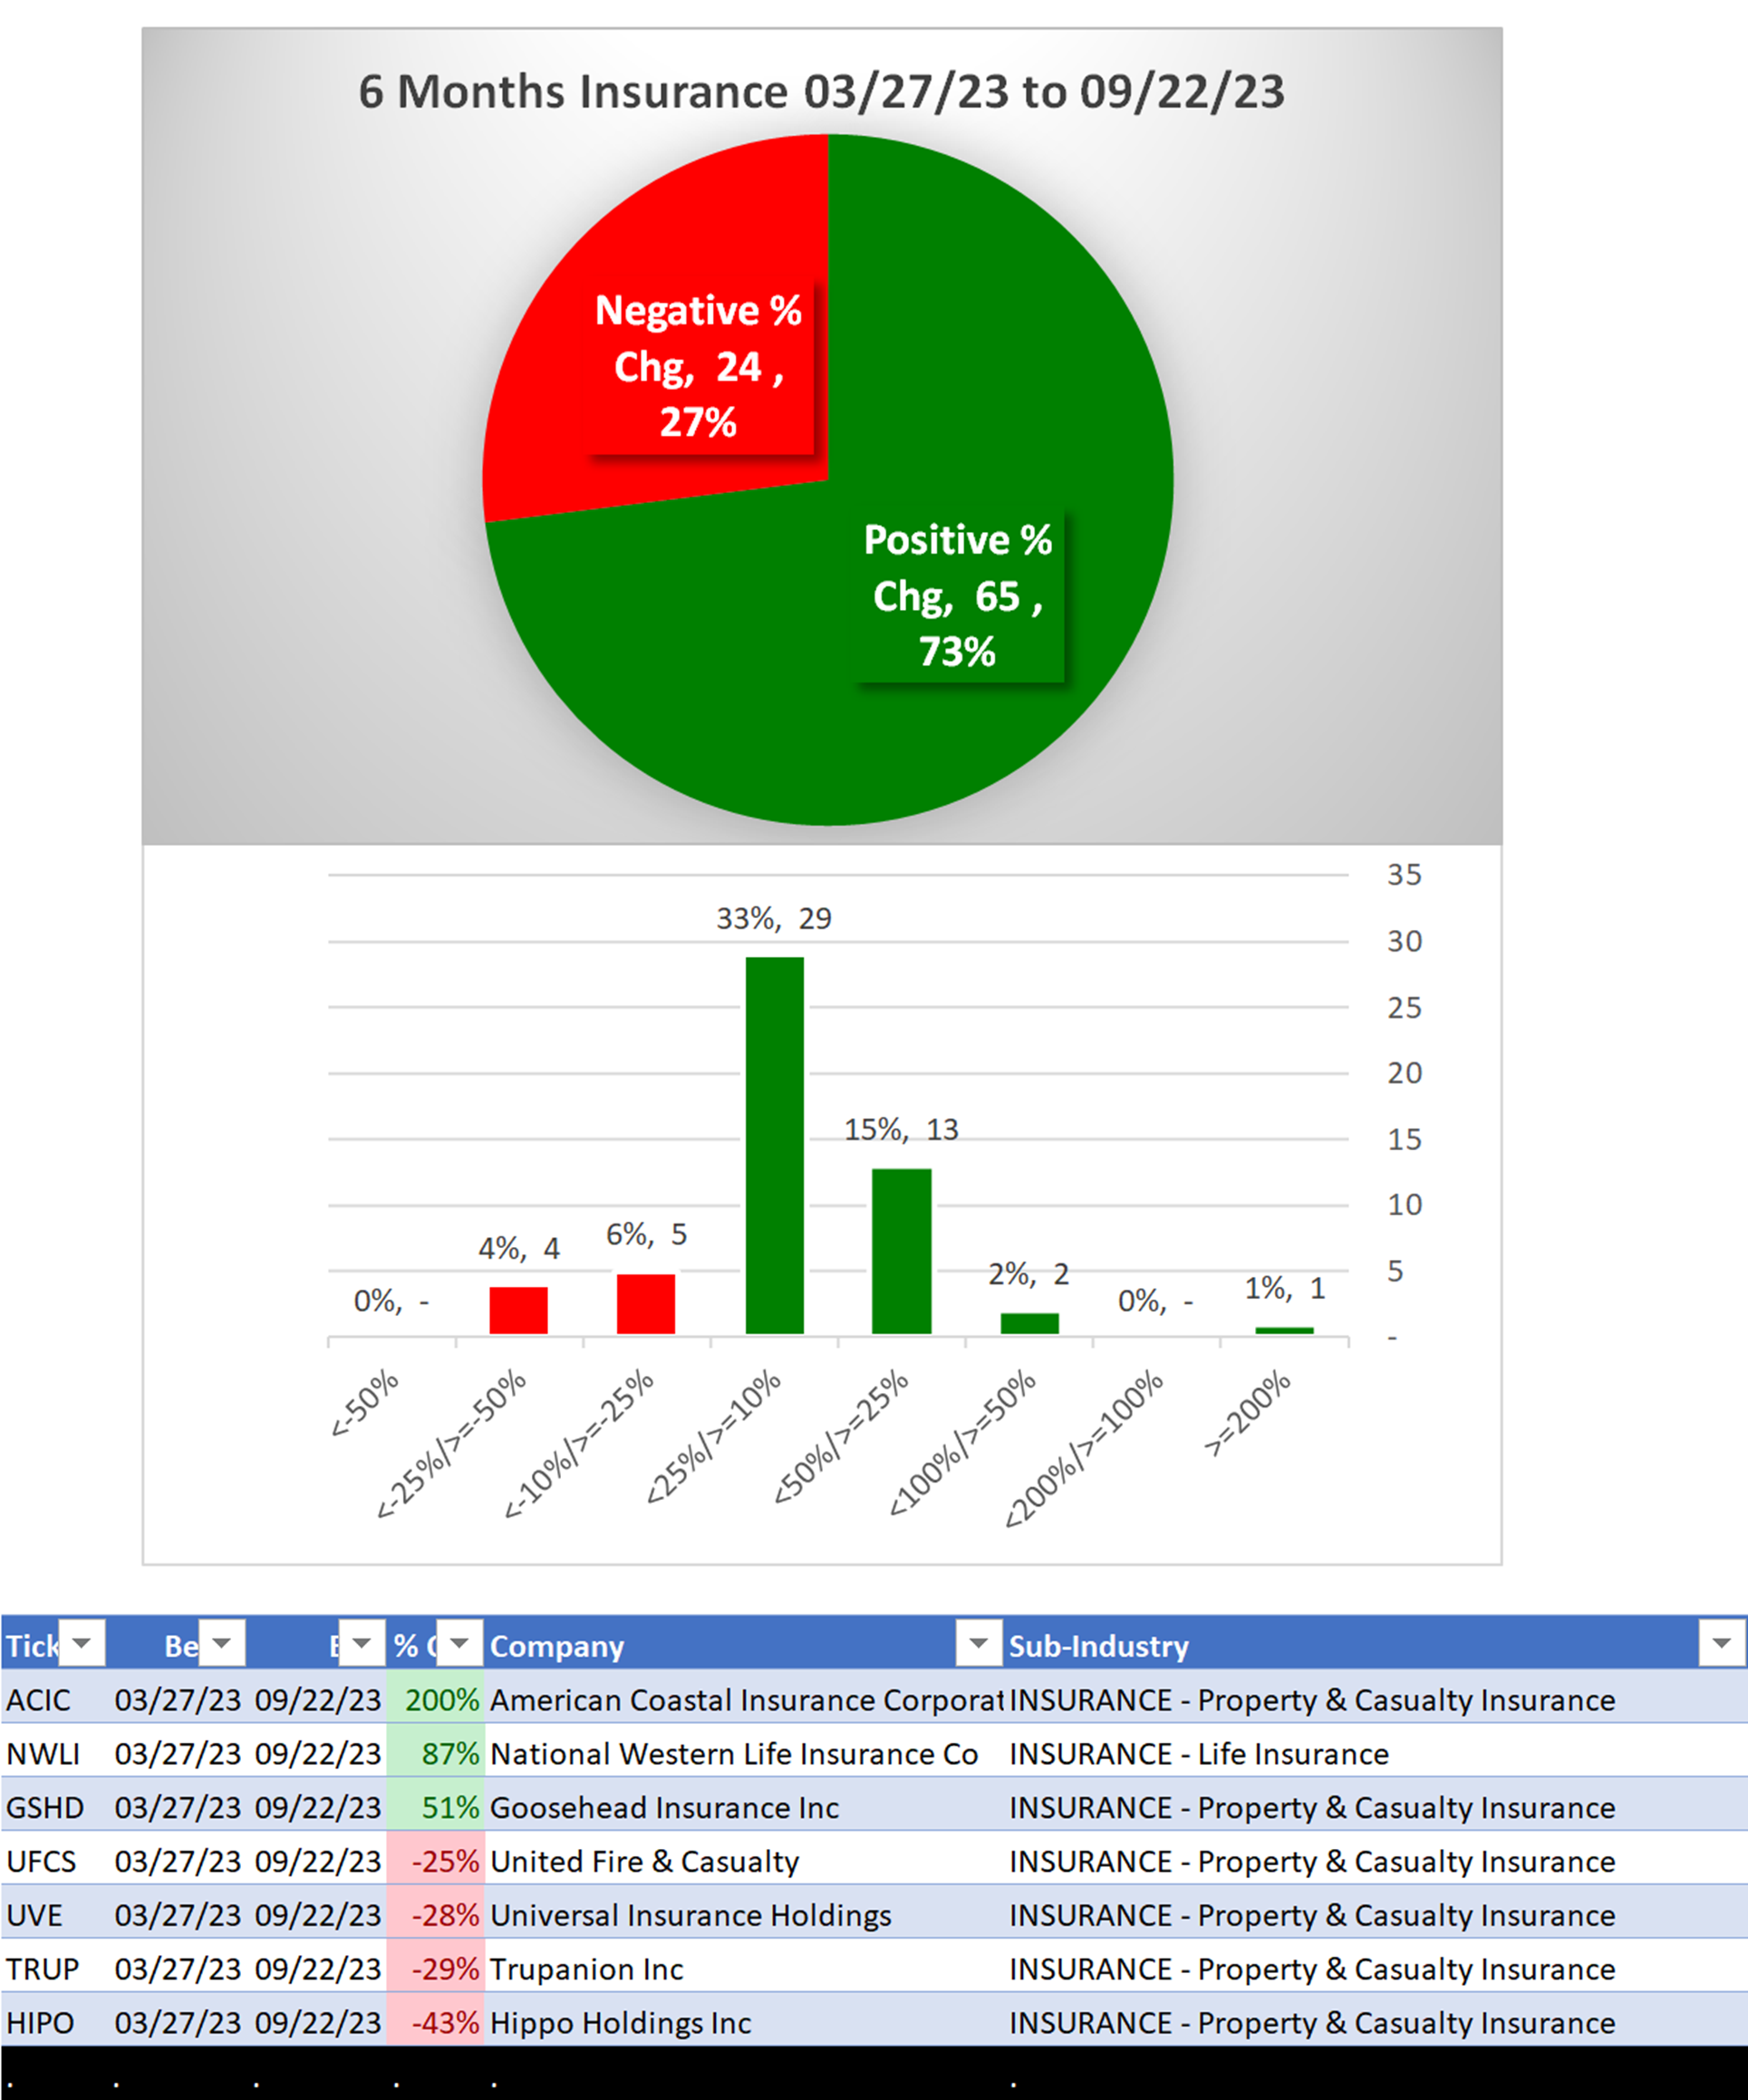Open the End date column filter dropdown
The image size is (1748, 2100).
[362, 1643]
